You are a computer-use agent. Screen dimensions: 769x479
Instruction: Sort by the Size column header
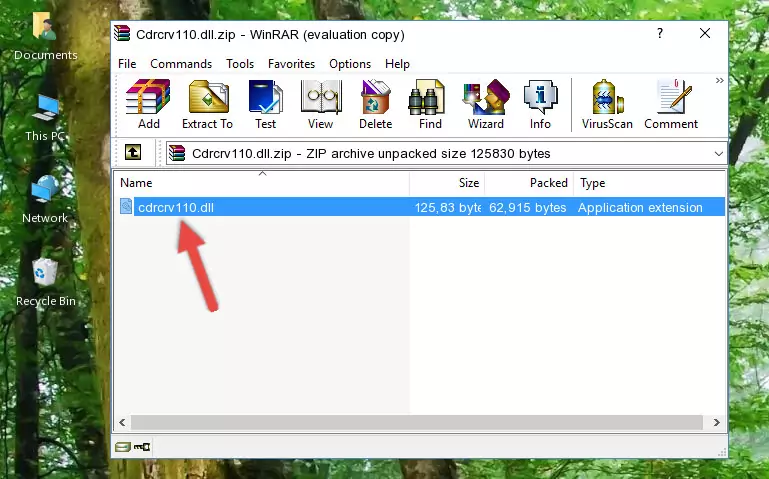coord(447,182)
